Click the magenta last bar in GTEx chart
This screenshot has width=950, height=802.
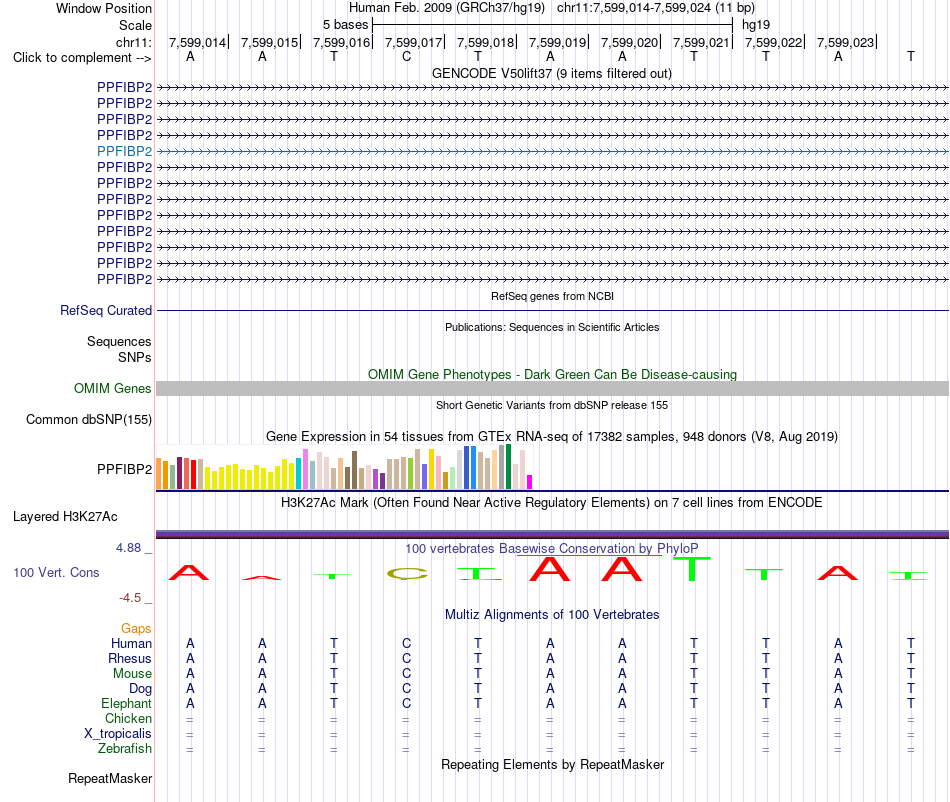530,482
